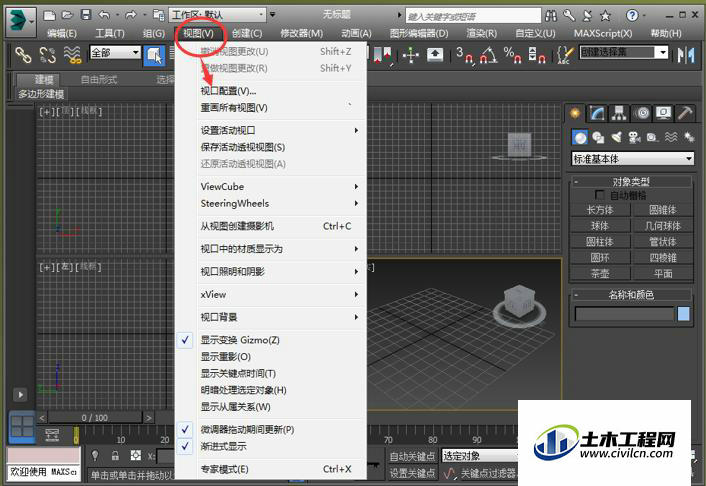The image size is (706, 486).
Task: Toggle the Angle Snap icon
Action: pos(489,55)
